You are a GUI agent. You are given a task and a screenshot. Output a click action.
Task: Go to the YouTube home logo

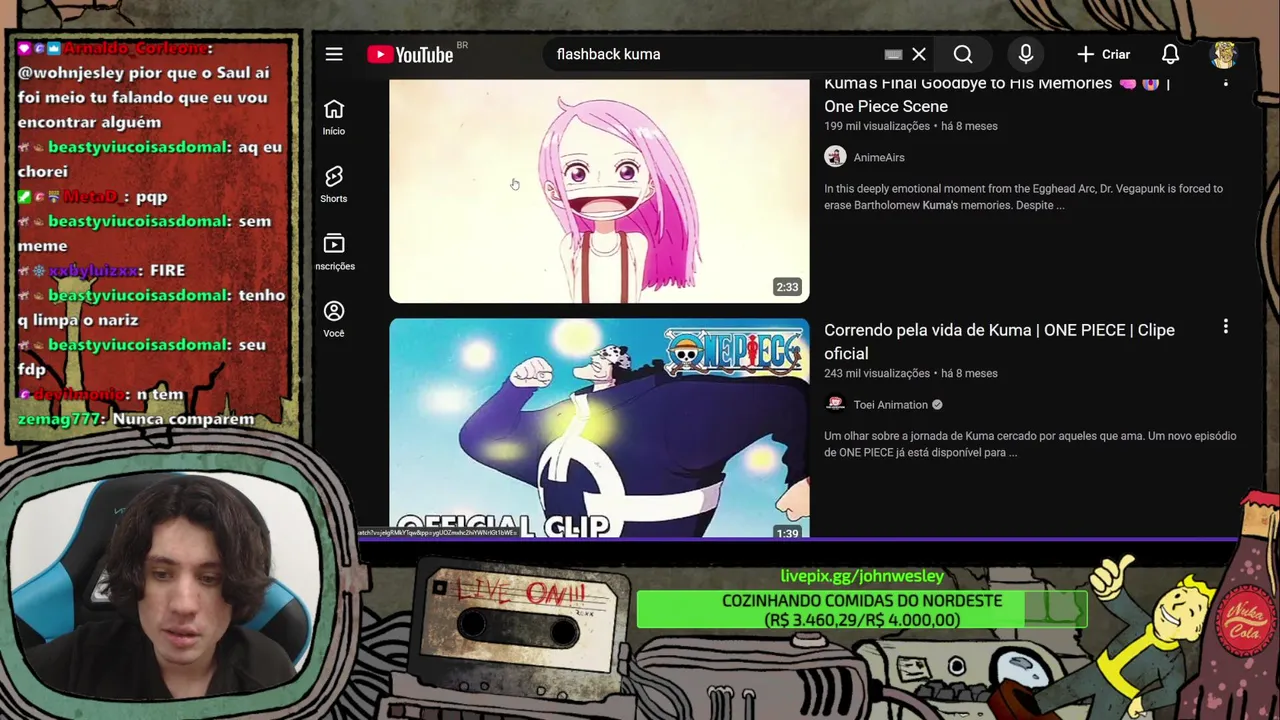pyautogui.click(x=410, y=55)
